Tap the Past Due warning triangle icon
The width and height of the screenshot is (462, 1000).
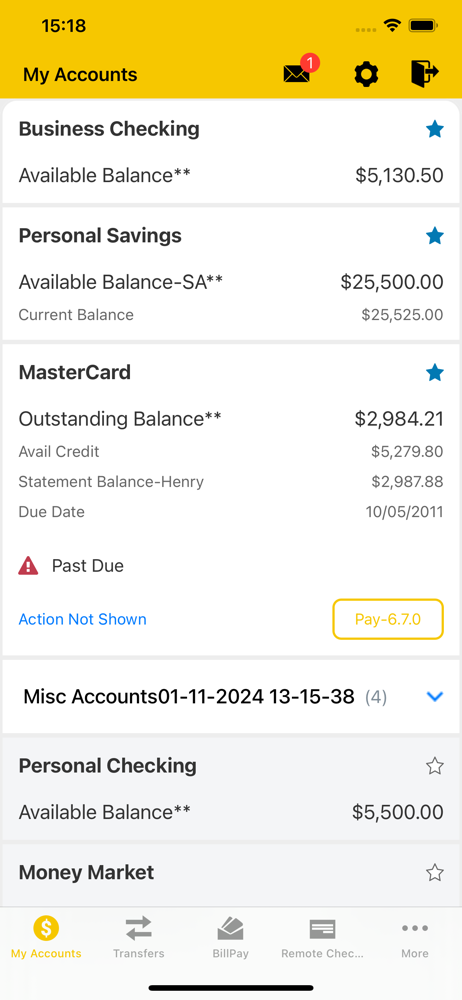[x=28, y=566]
